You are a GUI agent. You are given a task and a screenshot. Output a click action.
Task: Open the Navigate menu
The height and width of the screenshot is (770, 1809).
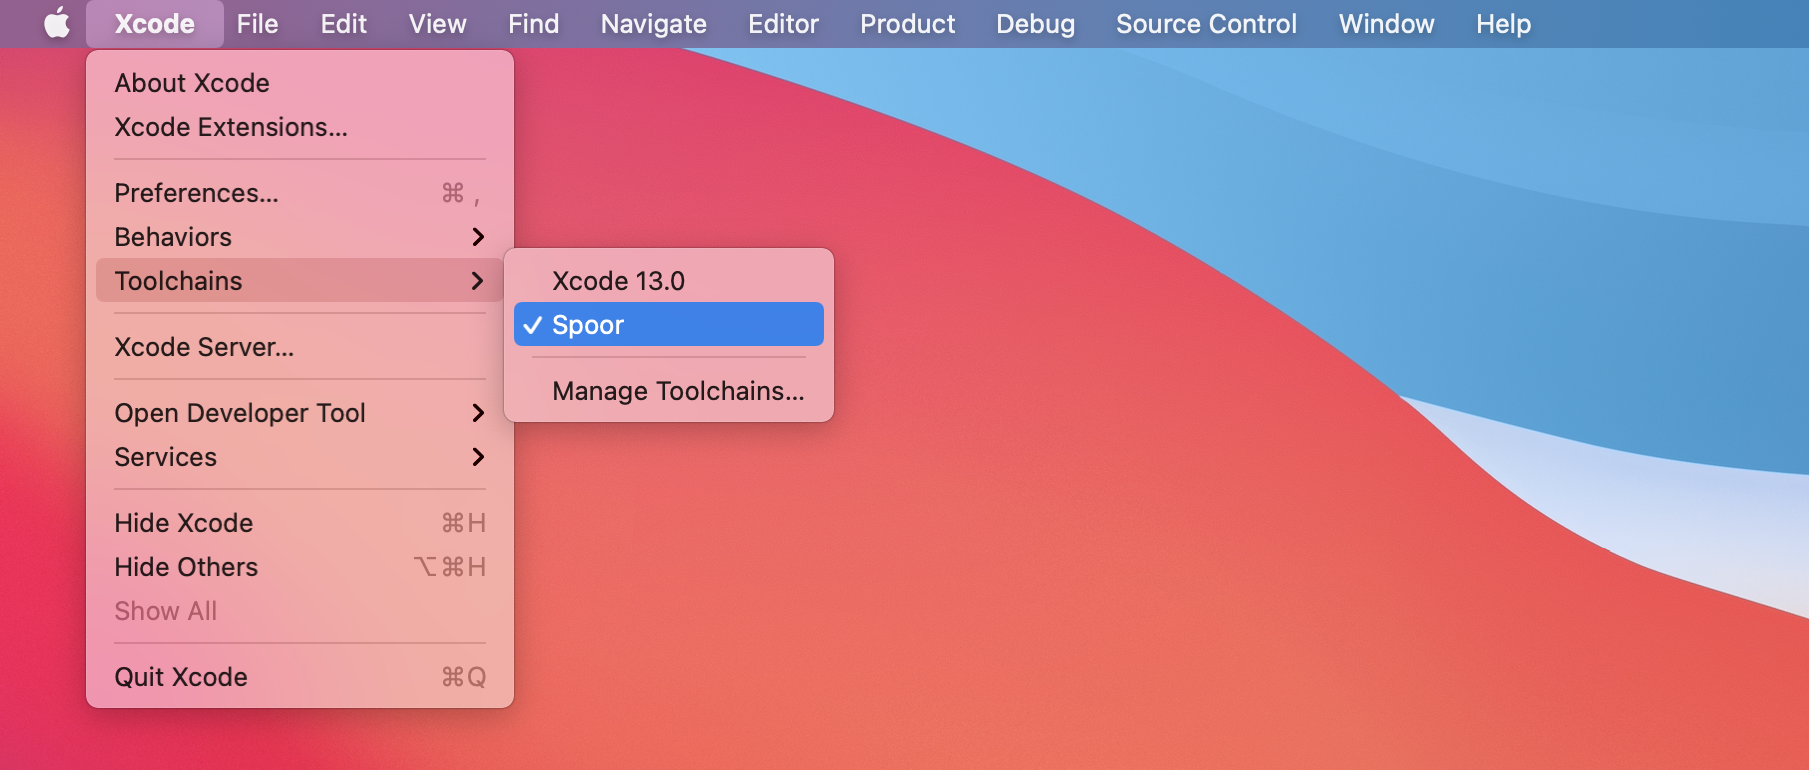(654, 24)
